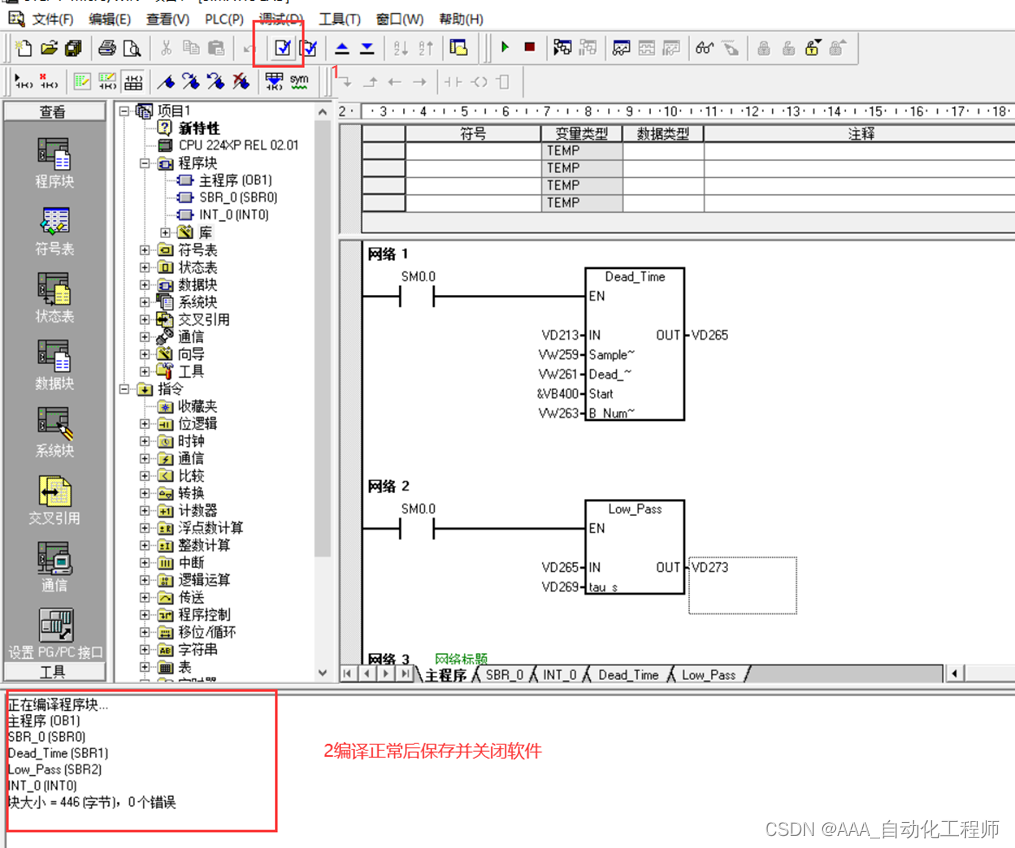Stop the PLC with the red stop icon
Image resolution: width=1015 pixels, height=848 pixels.
[x=530, y=46]
